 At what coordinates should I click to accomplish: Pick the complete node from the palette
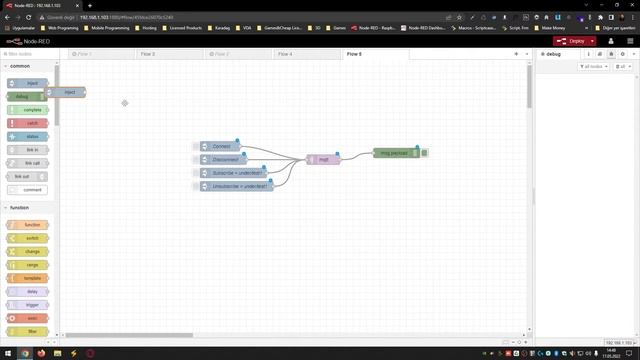point(27,110)
